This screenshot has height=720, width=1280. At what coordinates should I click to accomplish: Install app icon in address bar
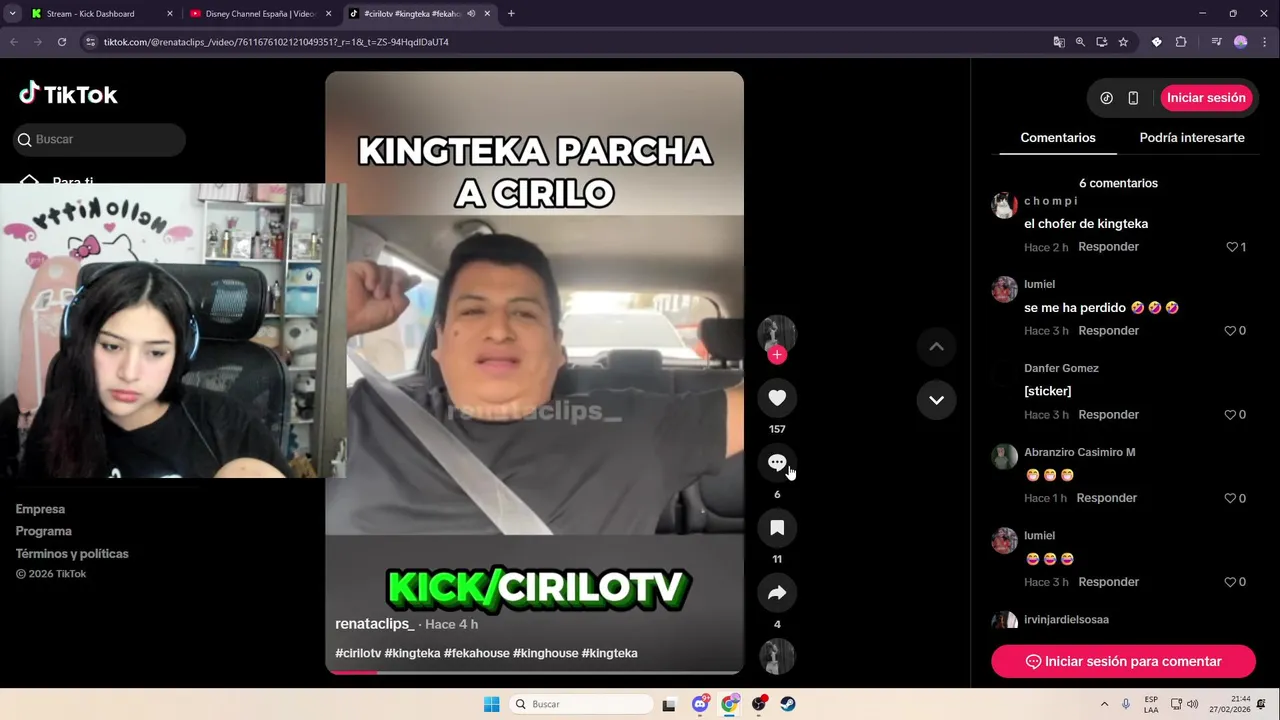tap(1101, 42)
